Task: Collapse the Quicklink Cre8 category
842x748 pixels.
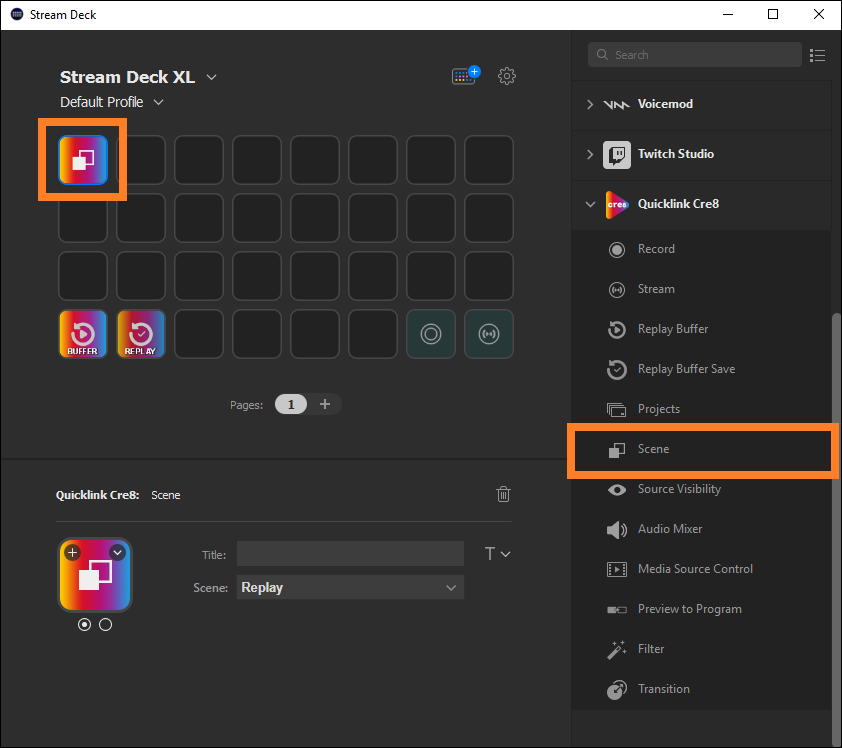Action: (590, 204)
